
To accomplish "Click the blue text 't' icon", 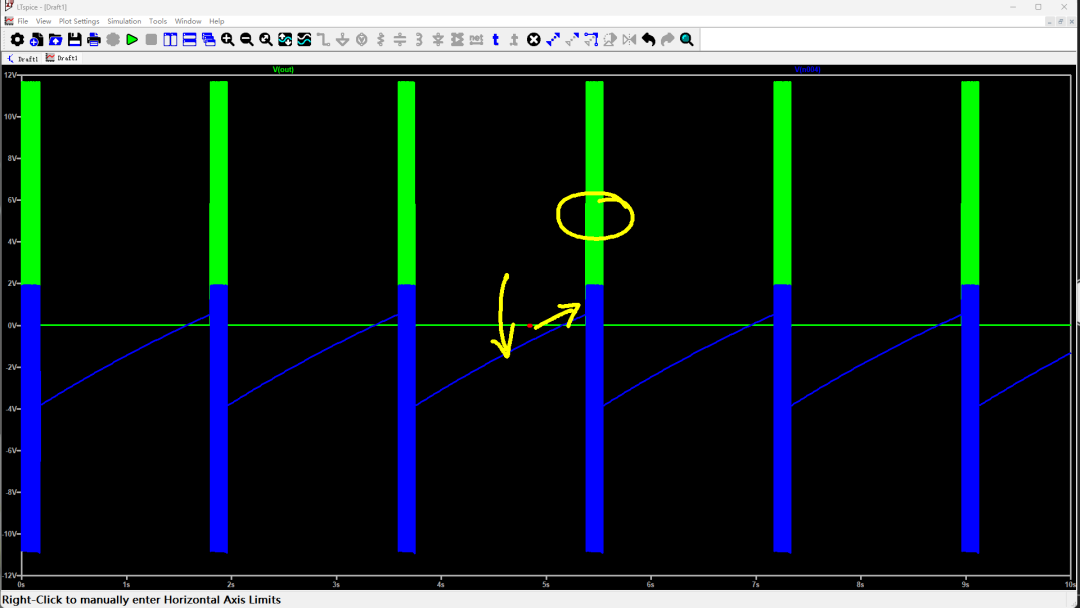I will 495,39.
